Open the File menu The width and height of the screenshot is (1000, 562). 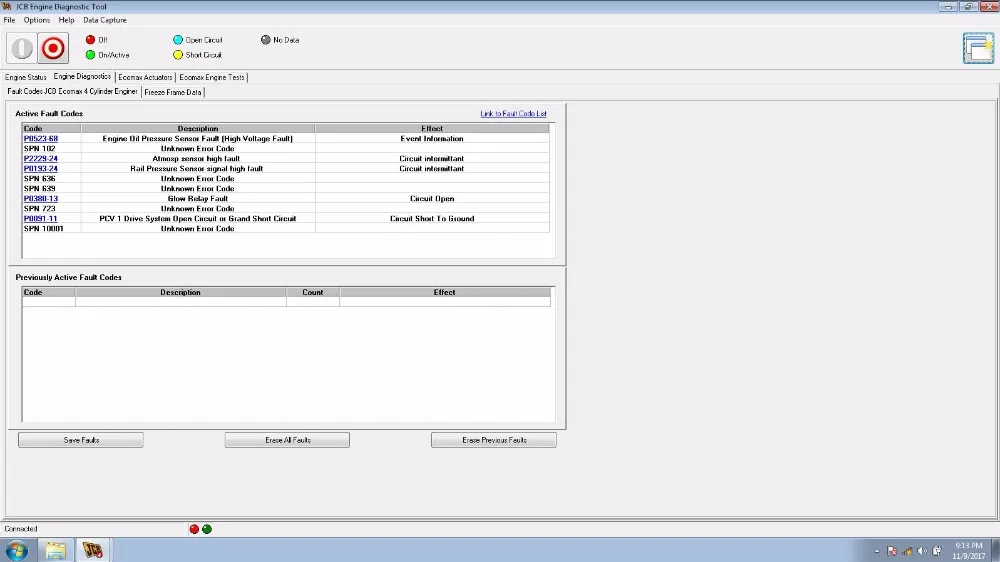coord(10,20)
